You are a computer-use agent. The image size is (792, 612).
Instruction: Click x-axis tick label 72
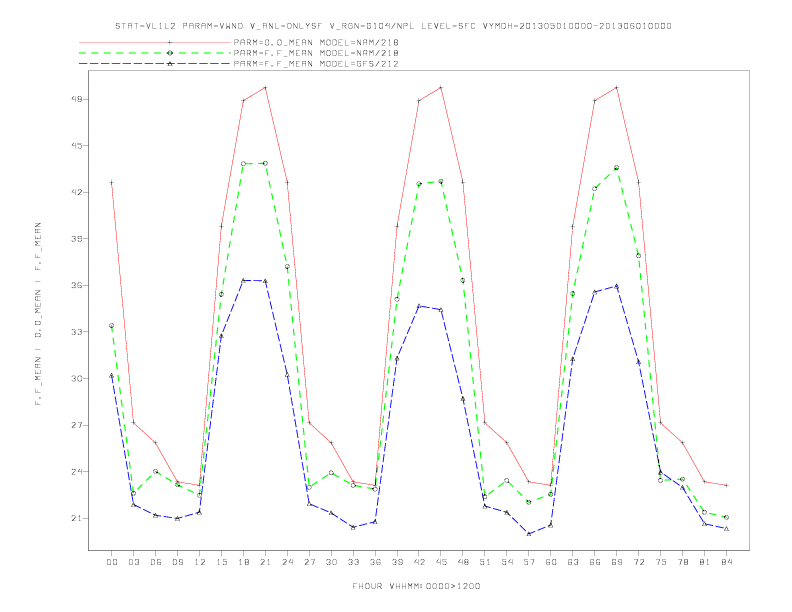[x=639, y=562]
